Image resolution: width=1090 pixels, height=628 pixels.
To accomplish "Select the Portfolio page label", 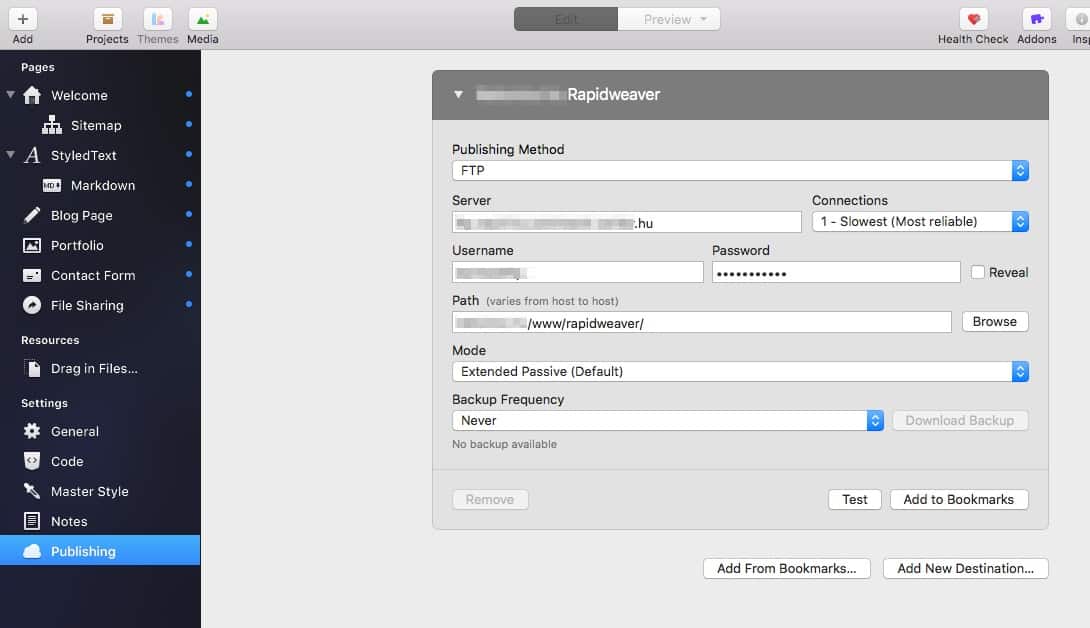I will click(77, 245).
